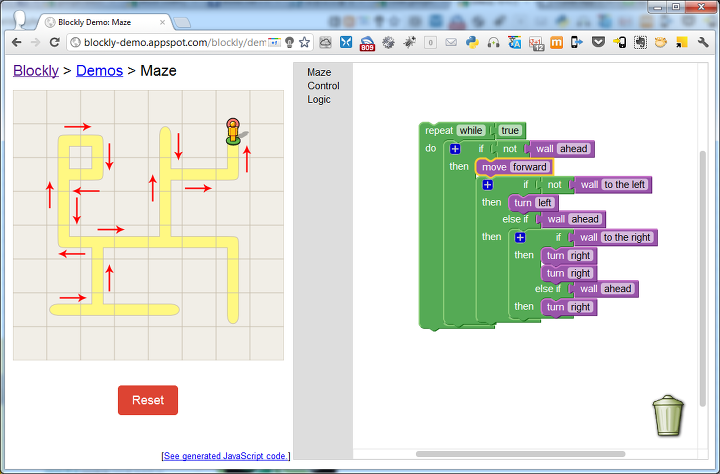Open the Google +1 extension showing 12
The image size is (720, 474).
coord(536,43)
